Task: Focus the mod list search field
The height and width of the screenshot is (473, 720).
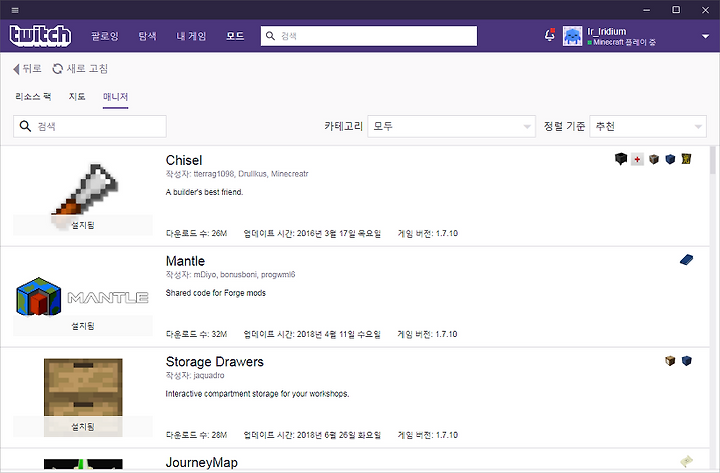Action: (x=90, y=126)
